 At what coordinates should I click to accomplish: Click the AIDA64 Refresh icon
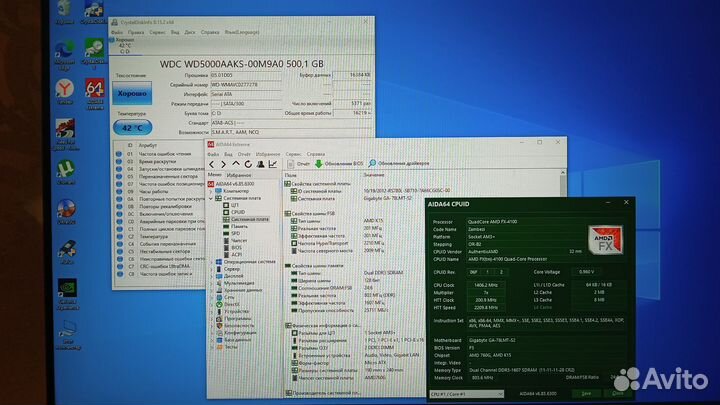click(248, 164)
